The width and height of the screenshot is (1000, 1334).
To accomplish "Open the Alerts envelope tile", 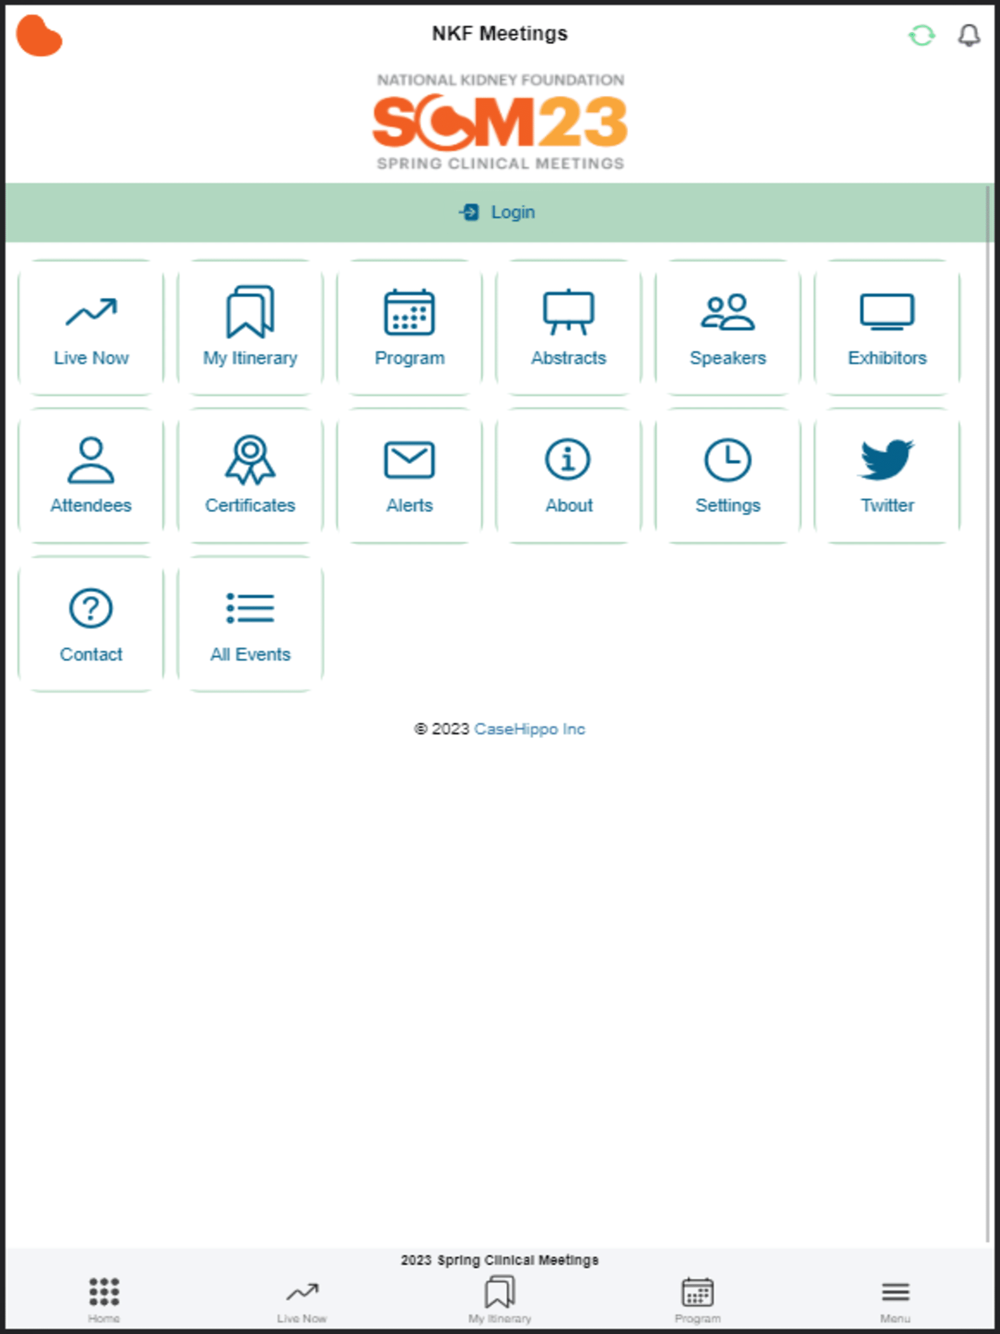I will tap(409, 476).
